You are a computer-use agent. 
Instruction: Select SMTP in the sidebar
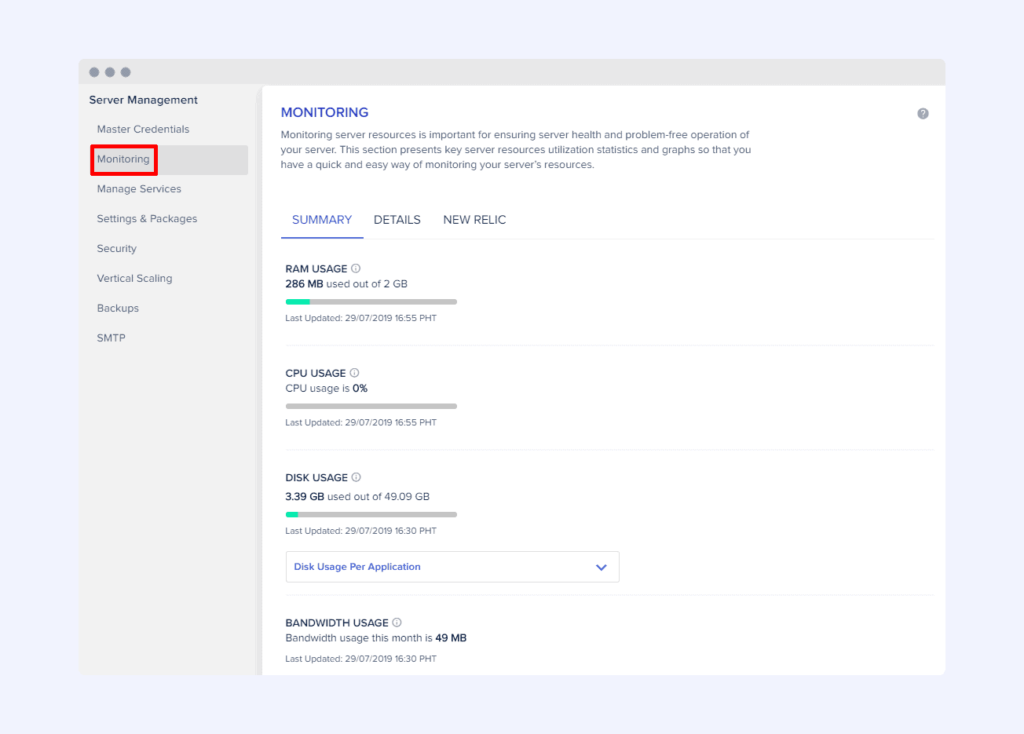pos(111,338)
